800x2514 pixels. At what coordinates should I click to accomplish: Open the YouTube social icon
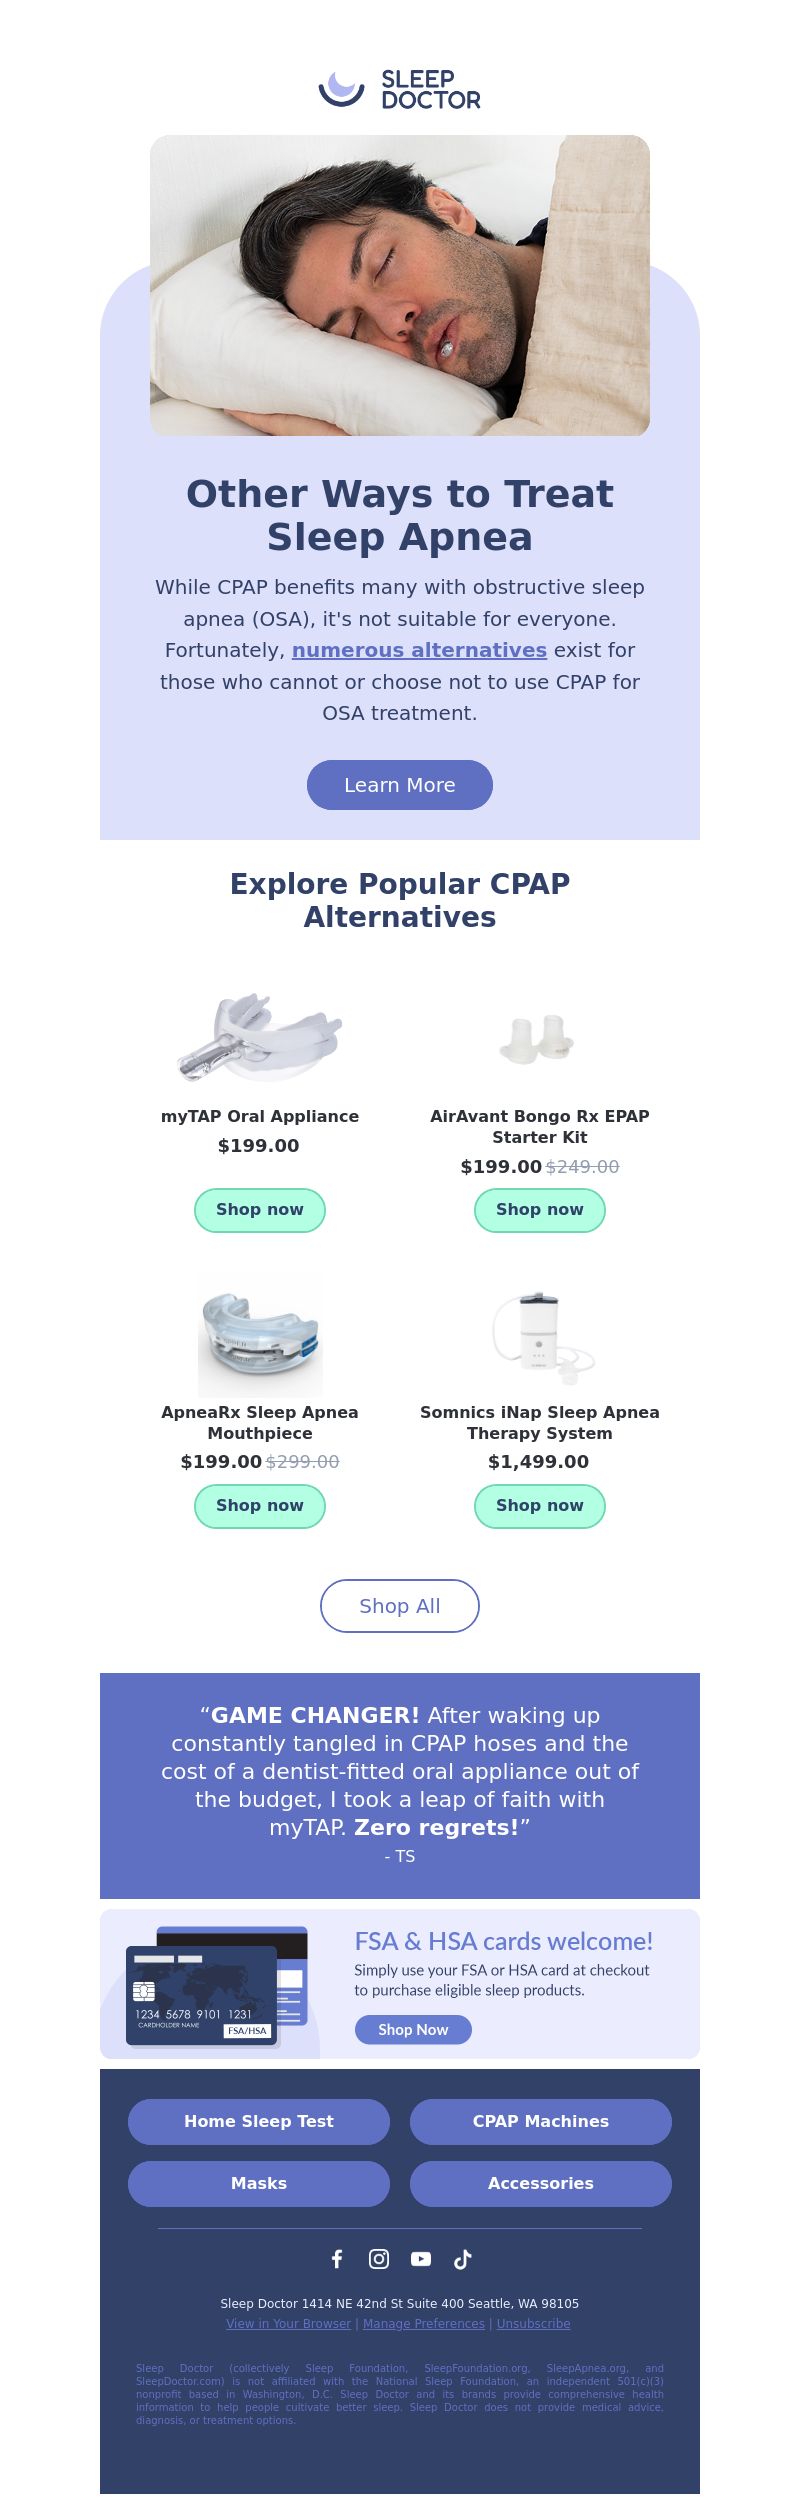click(x=421, y=2258)
